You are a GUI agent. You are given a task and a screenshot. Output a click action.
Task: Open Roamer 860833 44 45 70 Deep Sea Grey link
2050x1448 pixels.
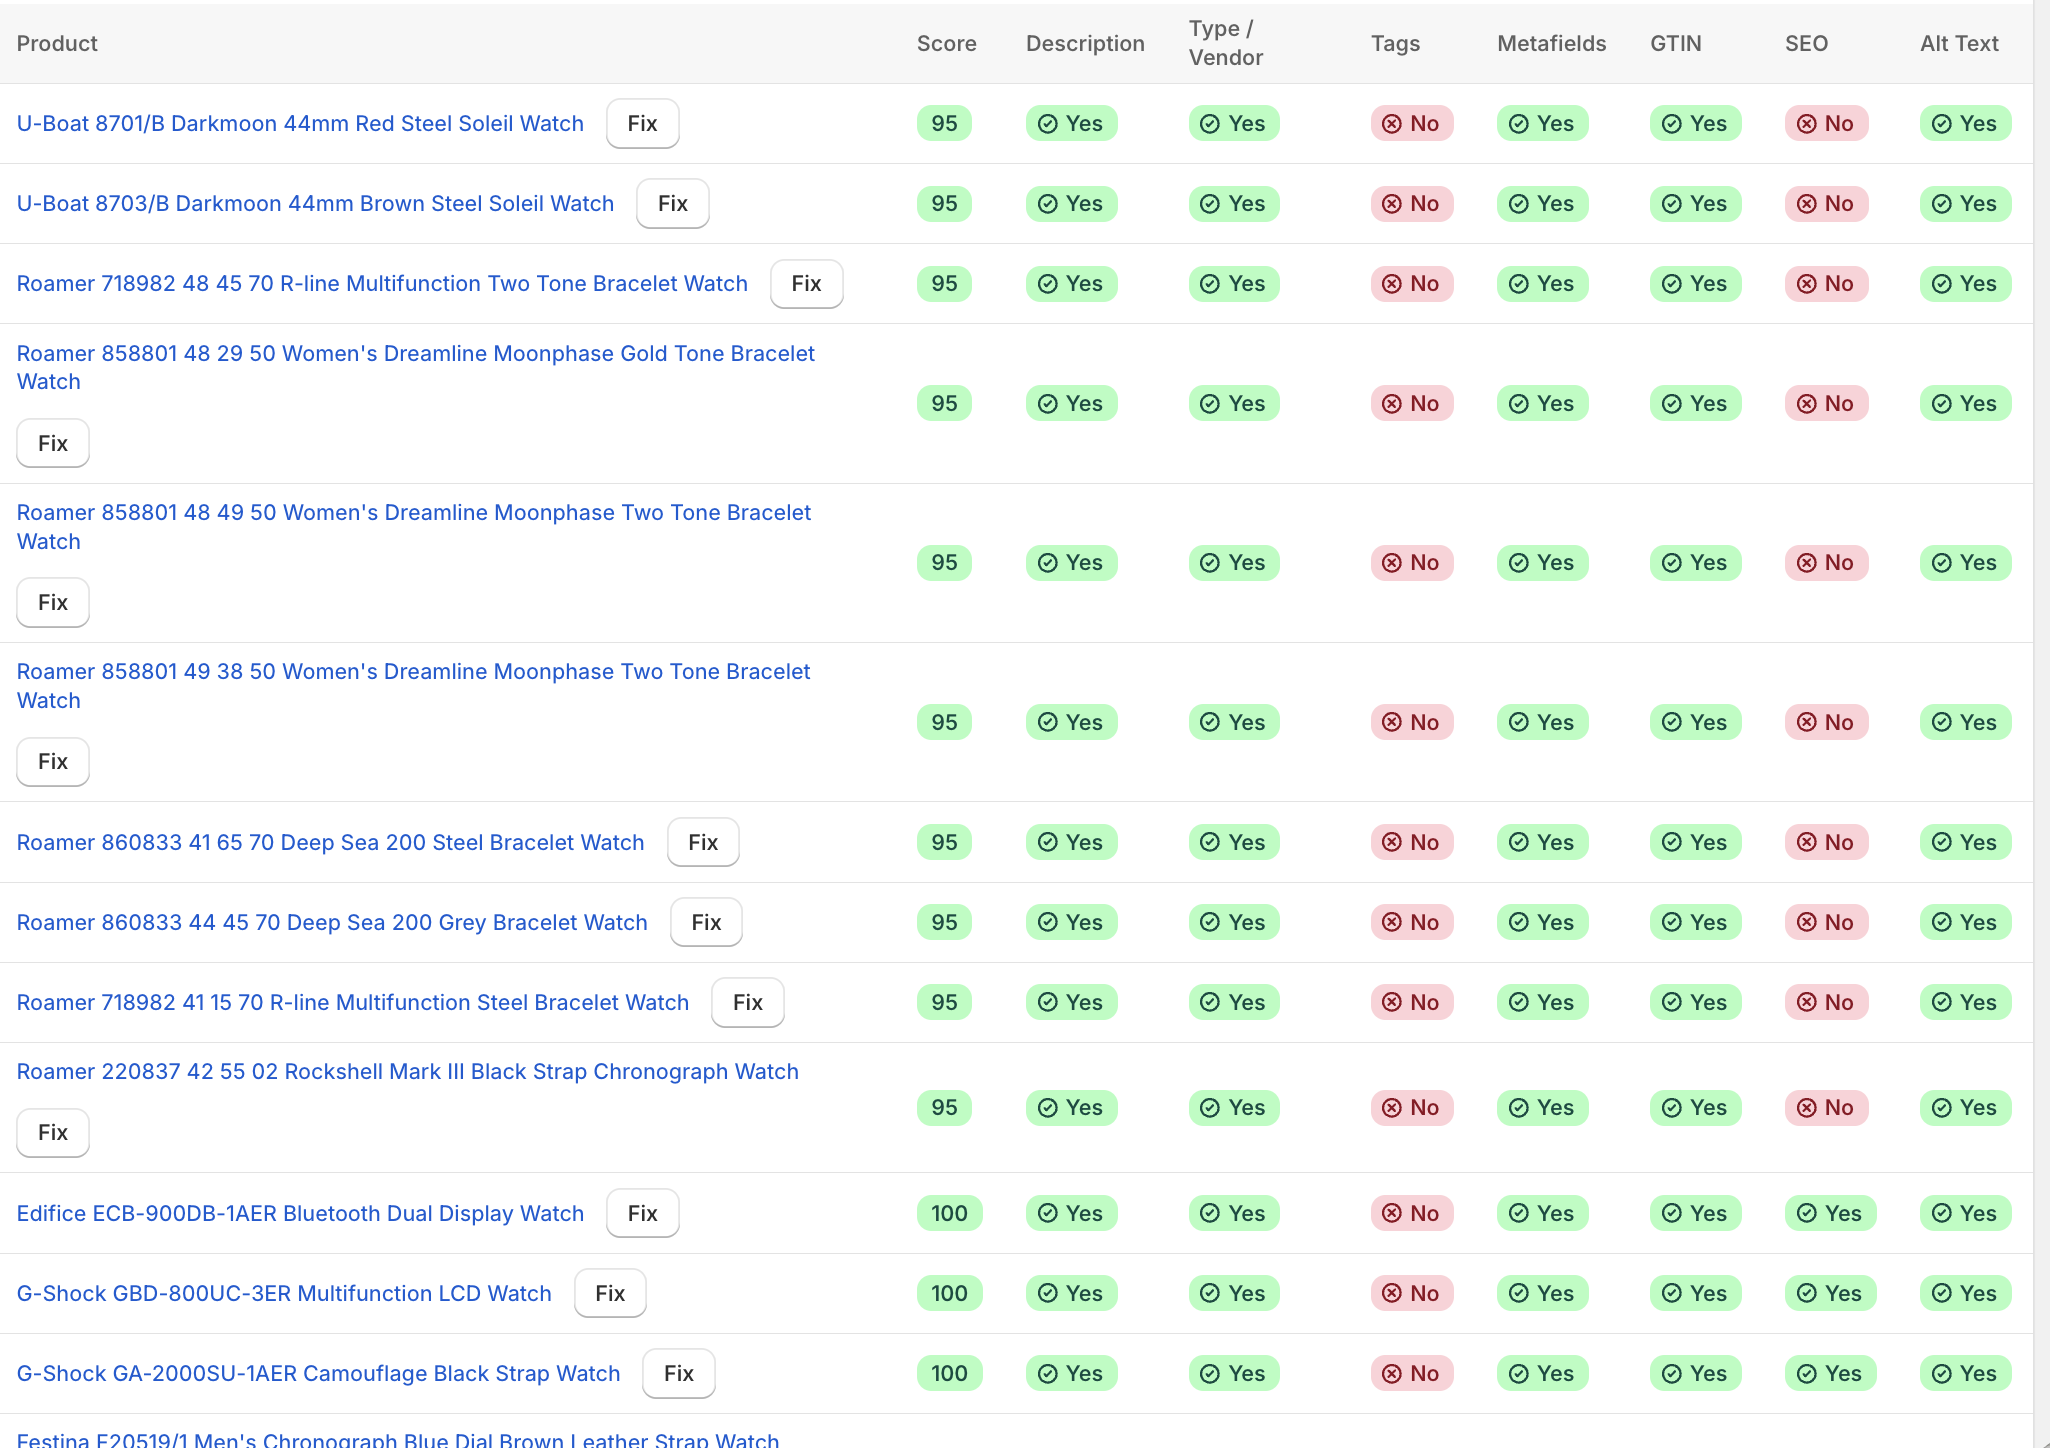point(332,922)
